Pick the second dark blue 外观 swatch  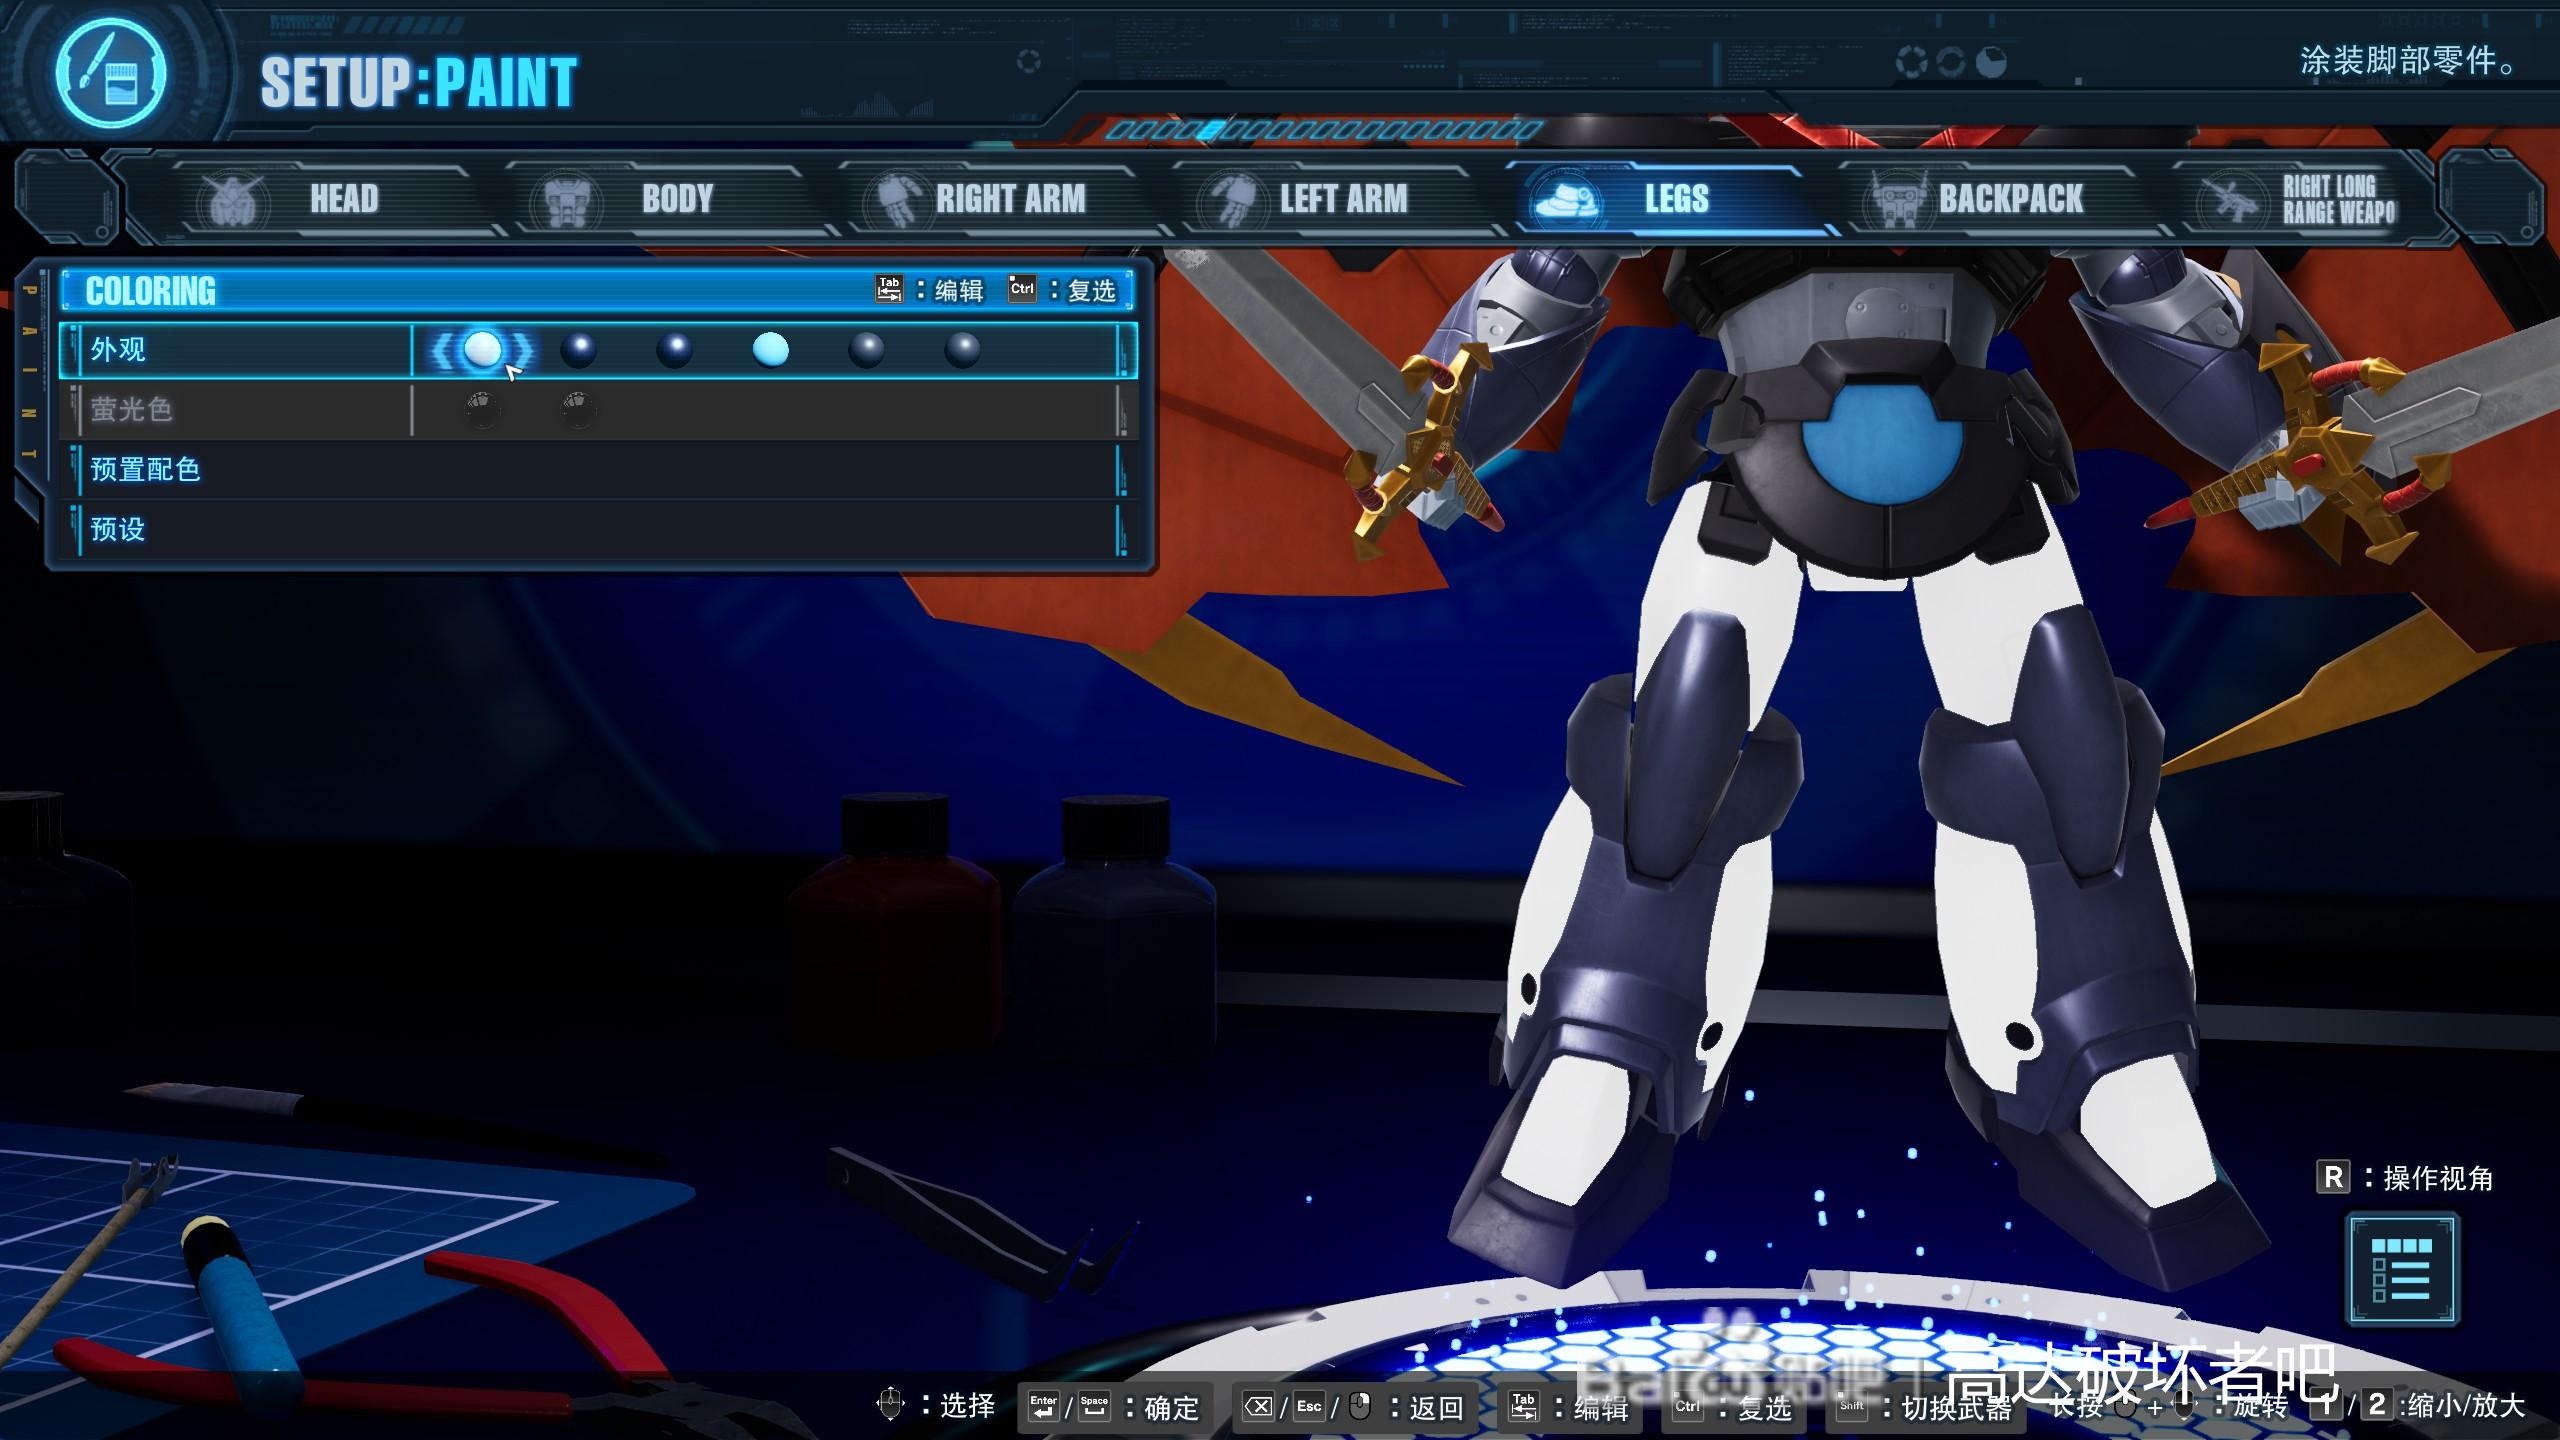tap(578, 349)
